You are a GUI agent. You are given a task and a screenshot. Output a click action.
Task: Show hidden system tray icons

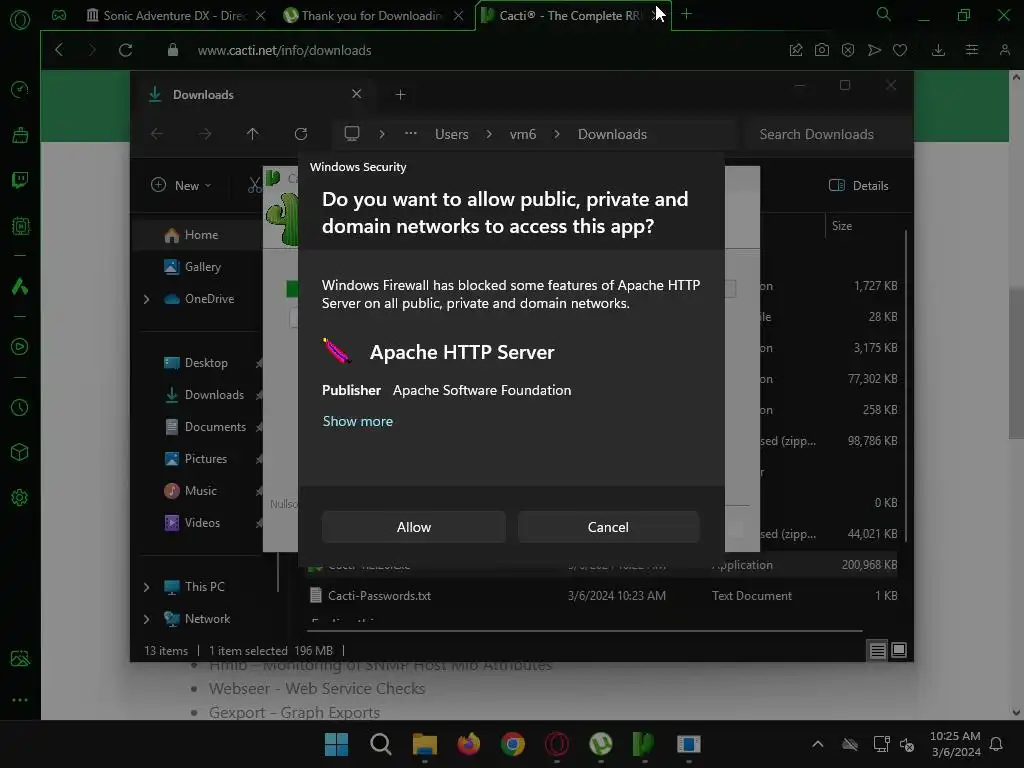click(817, 744)
